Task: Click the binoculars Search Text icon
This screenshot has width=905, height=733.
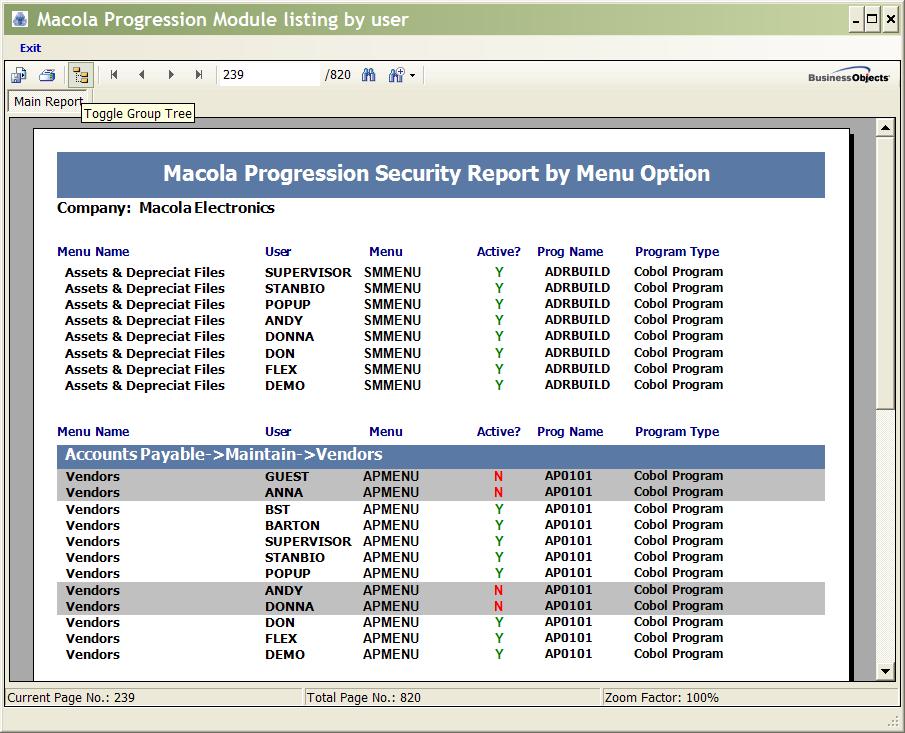Action: 368,75
